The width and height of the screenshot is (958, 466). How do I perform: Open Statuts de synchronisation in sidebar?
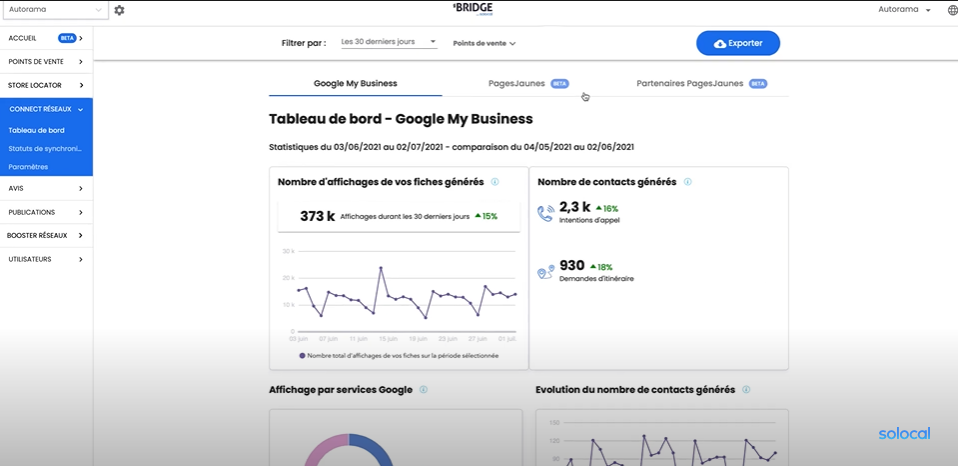(45, 148)
